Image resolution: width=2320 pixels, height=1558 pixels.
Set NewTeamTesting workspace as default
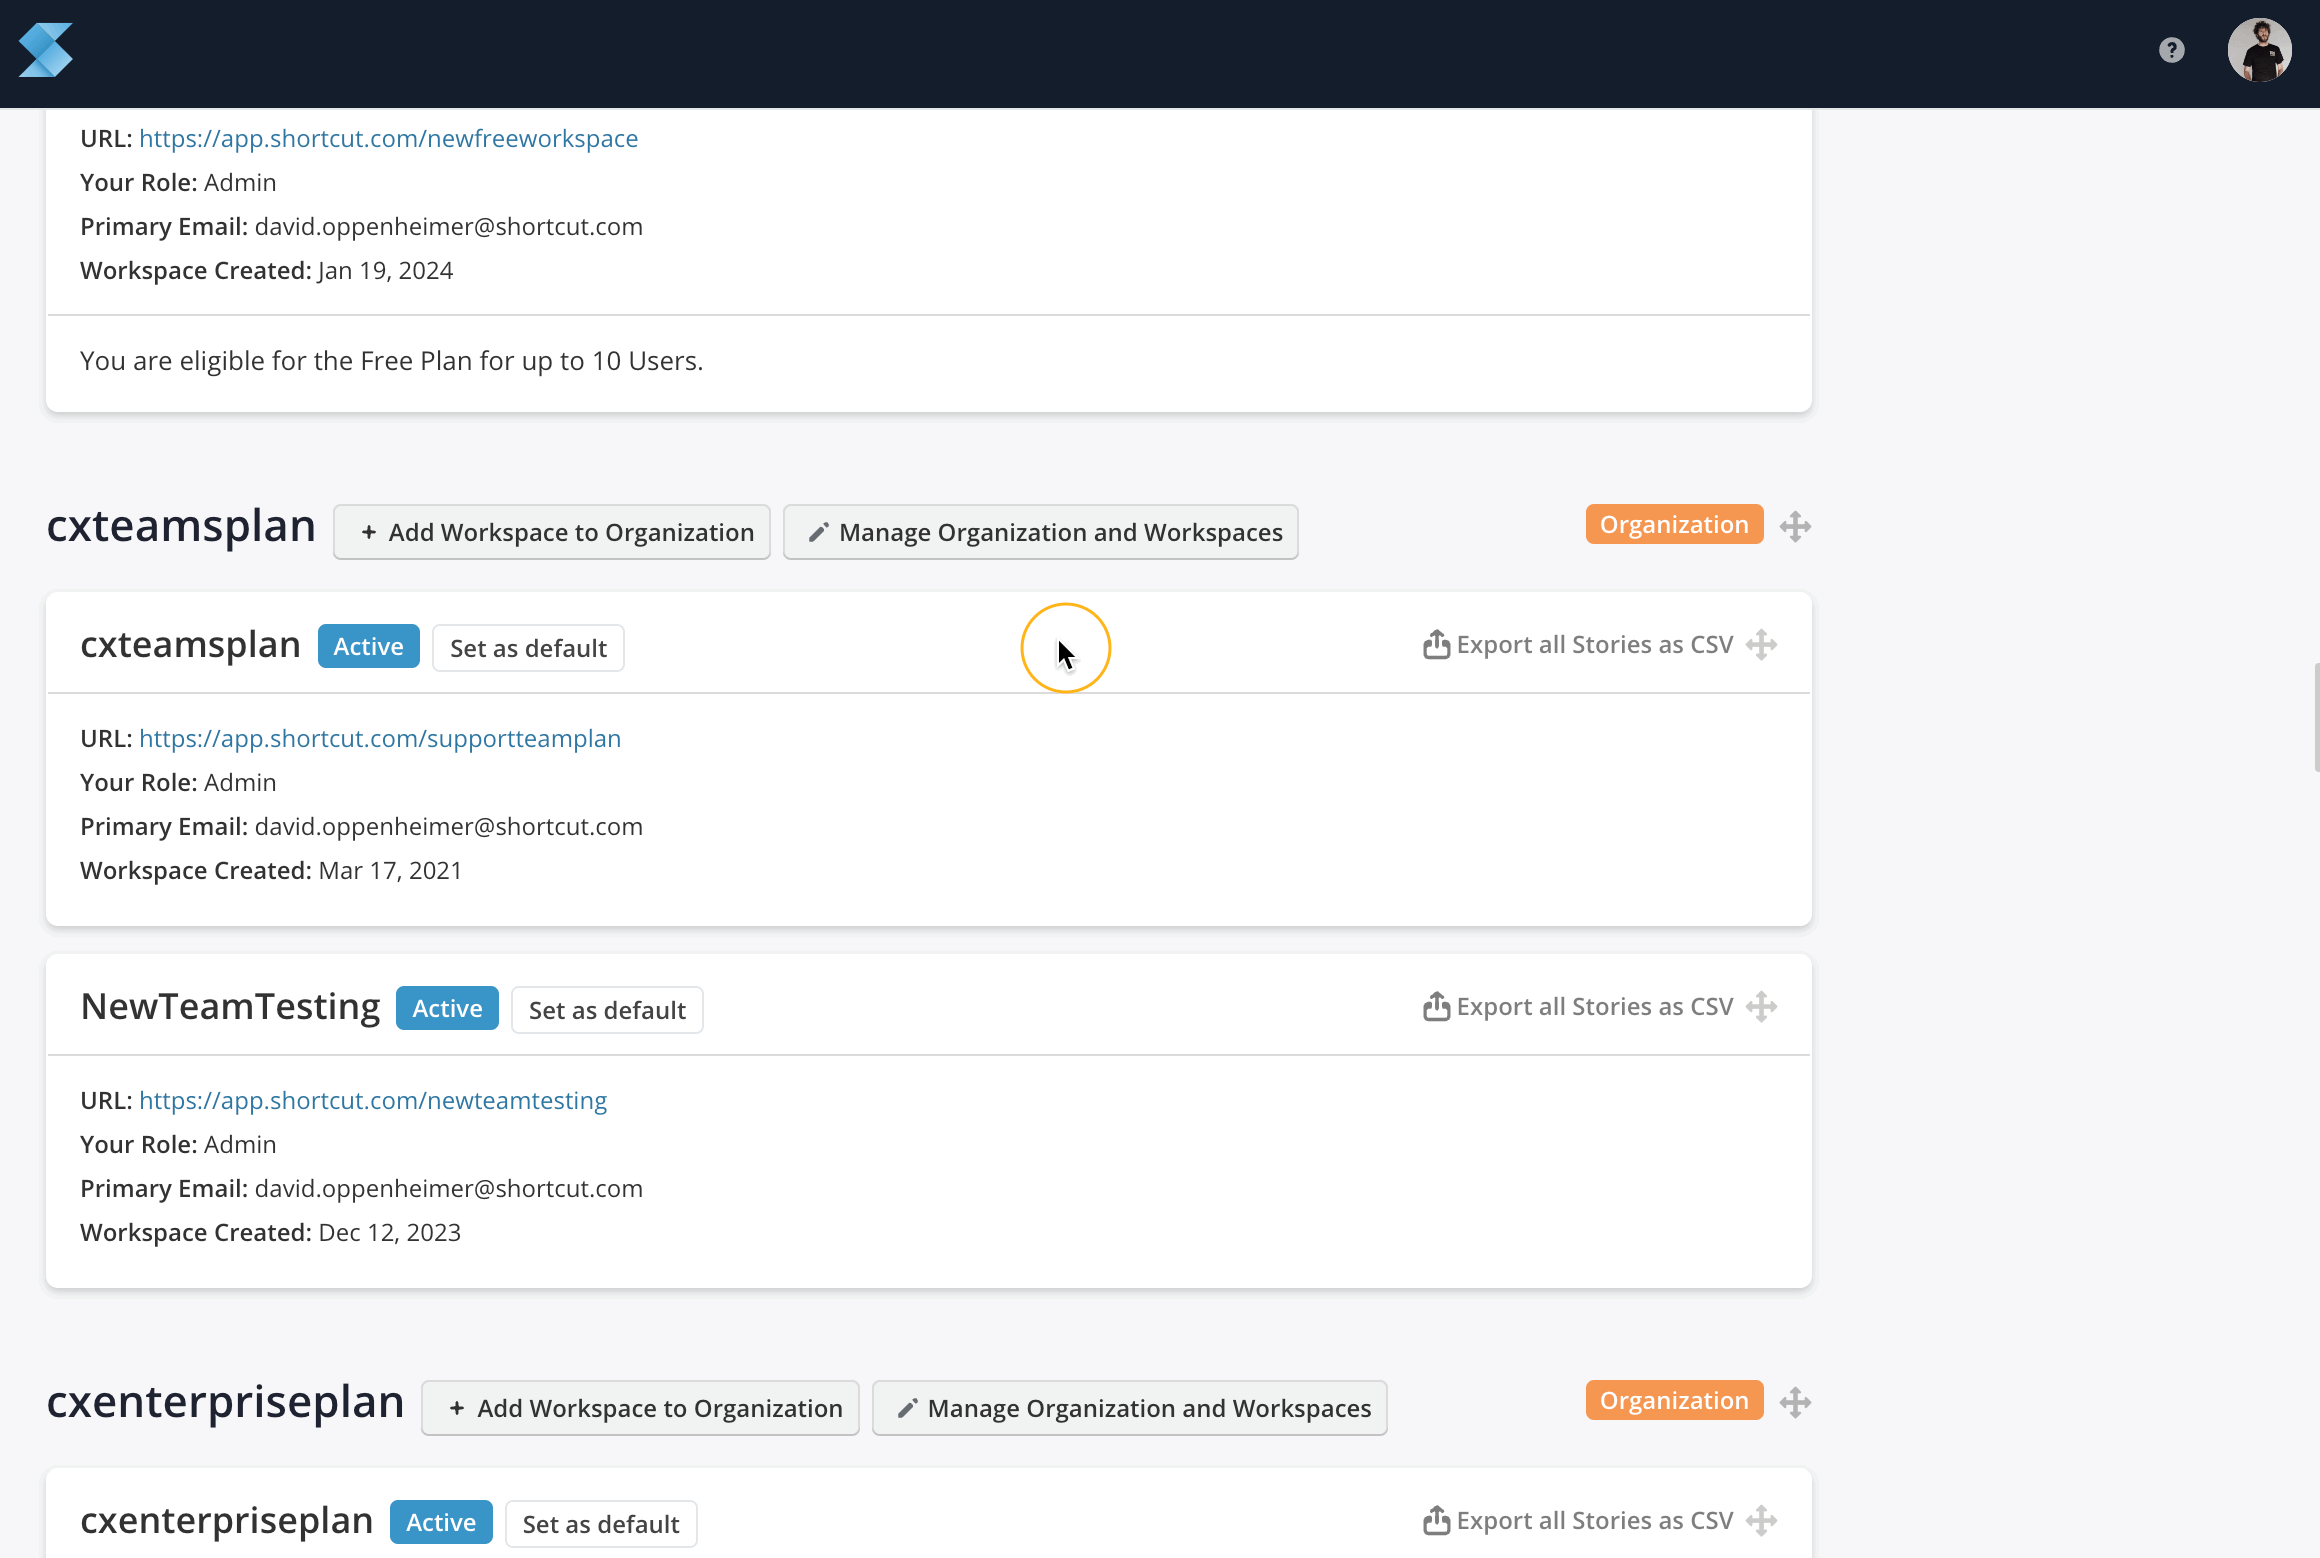click(x=607, y=1010)
